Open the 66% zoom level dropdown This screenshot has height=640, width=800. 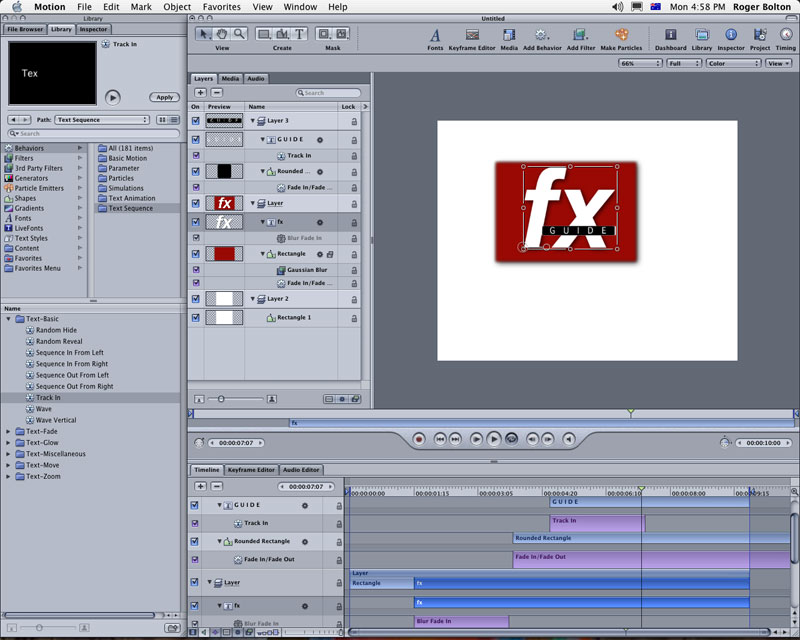(640, 63)
